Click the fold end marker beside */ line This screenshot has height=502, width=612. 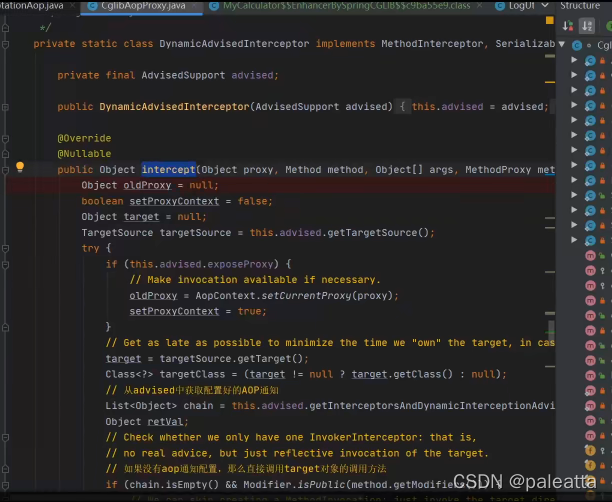click(5, 28)
